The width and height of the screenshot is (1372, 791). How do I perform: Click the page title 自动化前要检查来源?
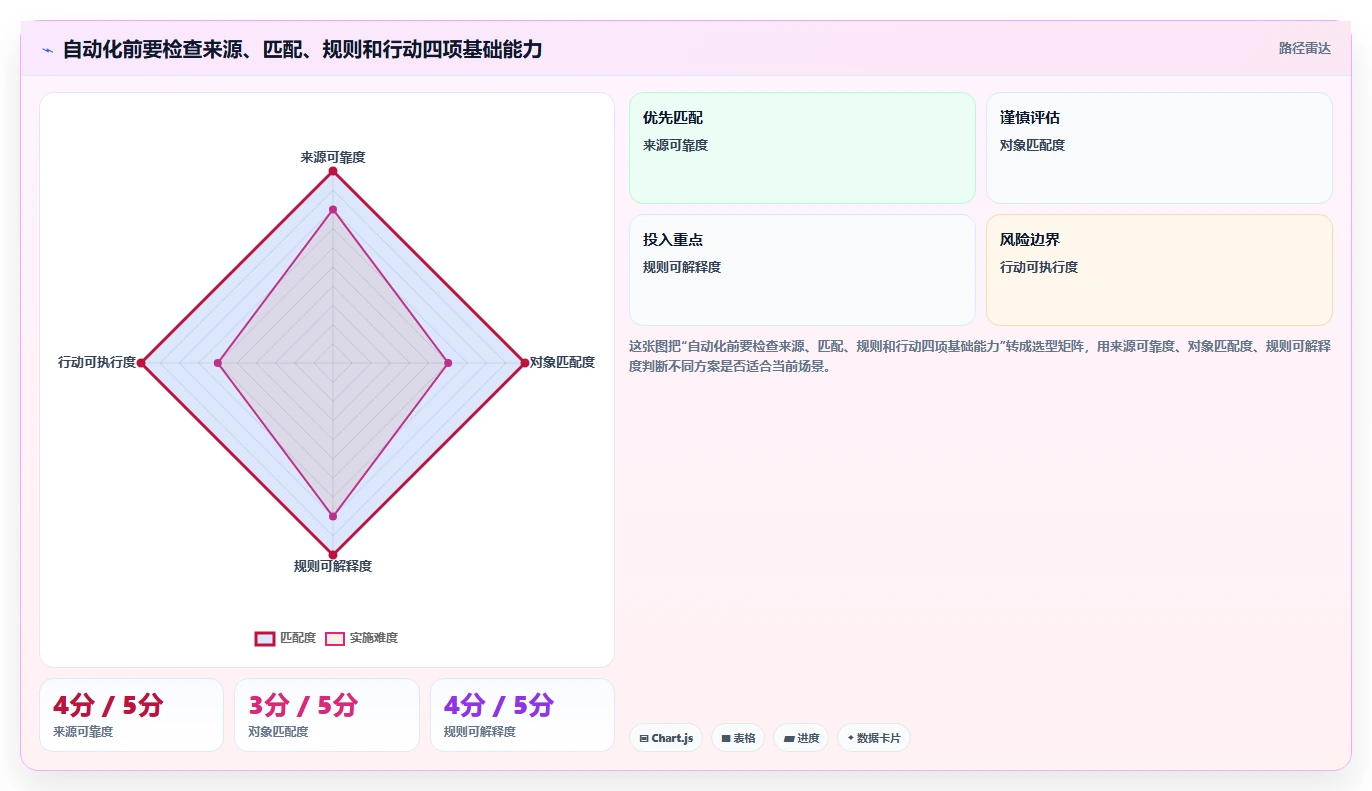(302, 49)
